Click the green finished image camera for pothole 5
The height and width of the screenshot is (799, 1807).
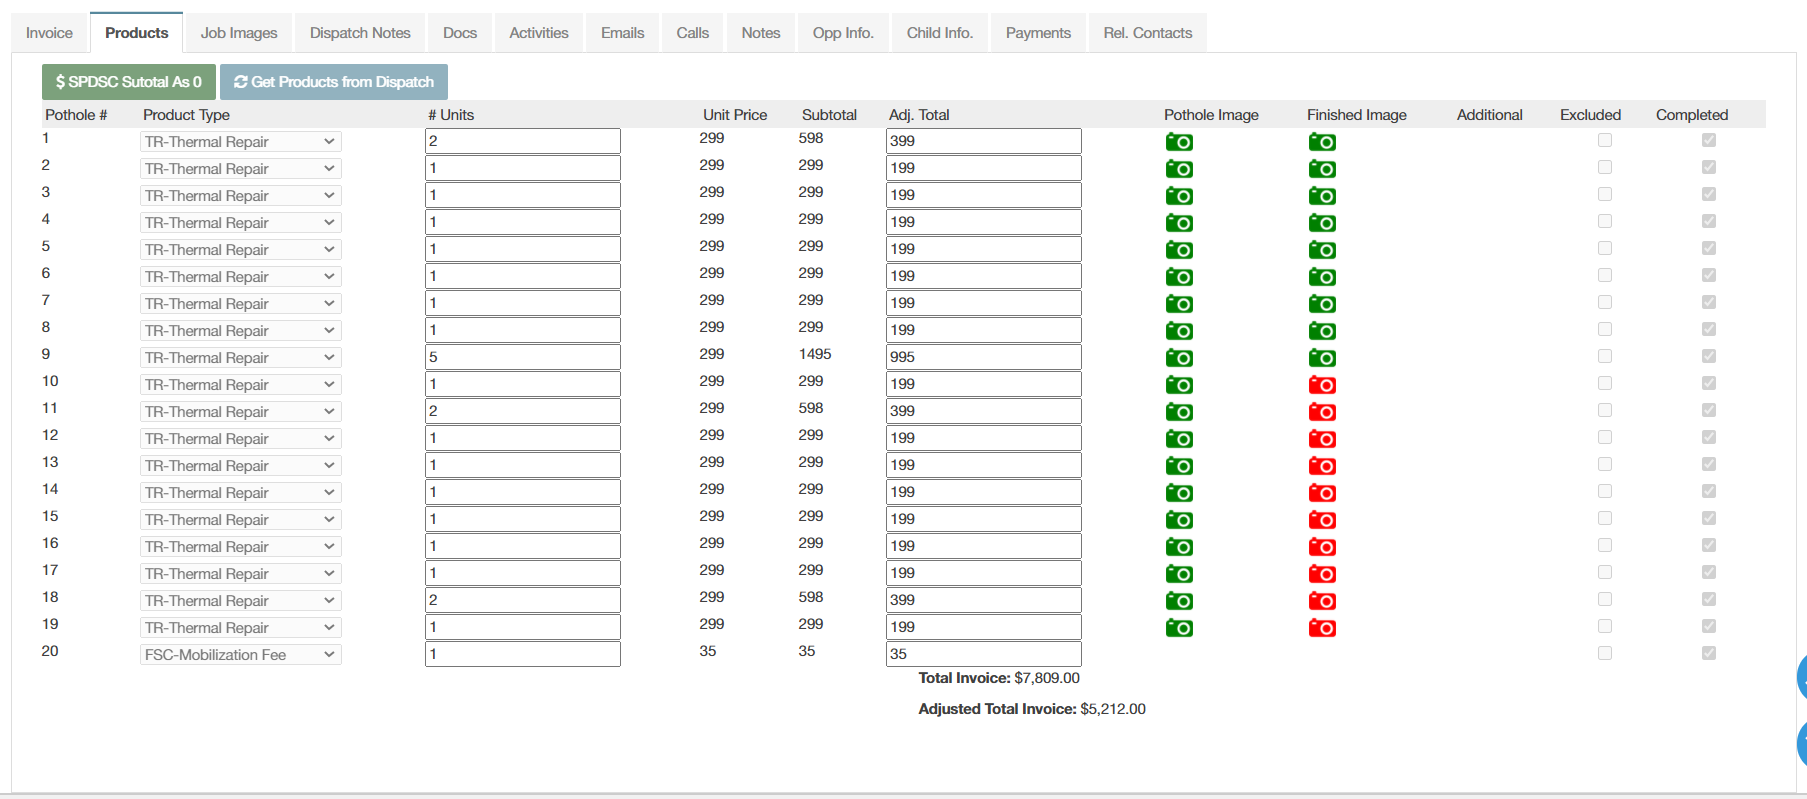tap(1322, 250)
